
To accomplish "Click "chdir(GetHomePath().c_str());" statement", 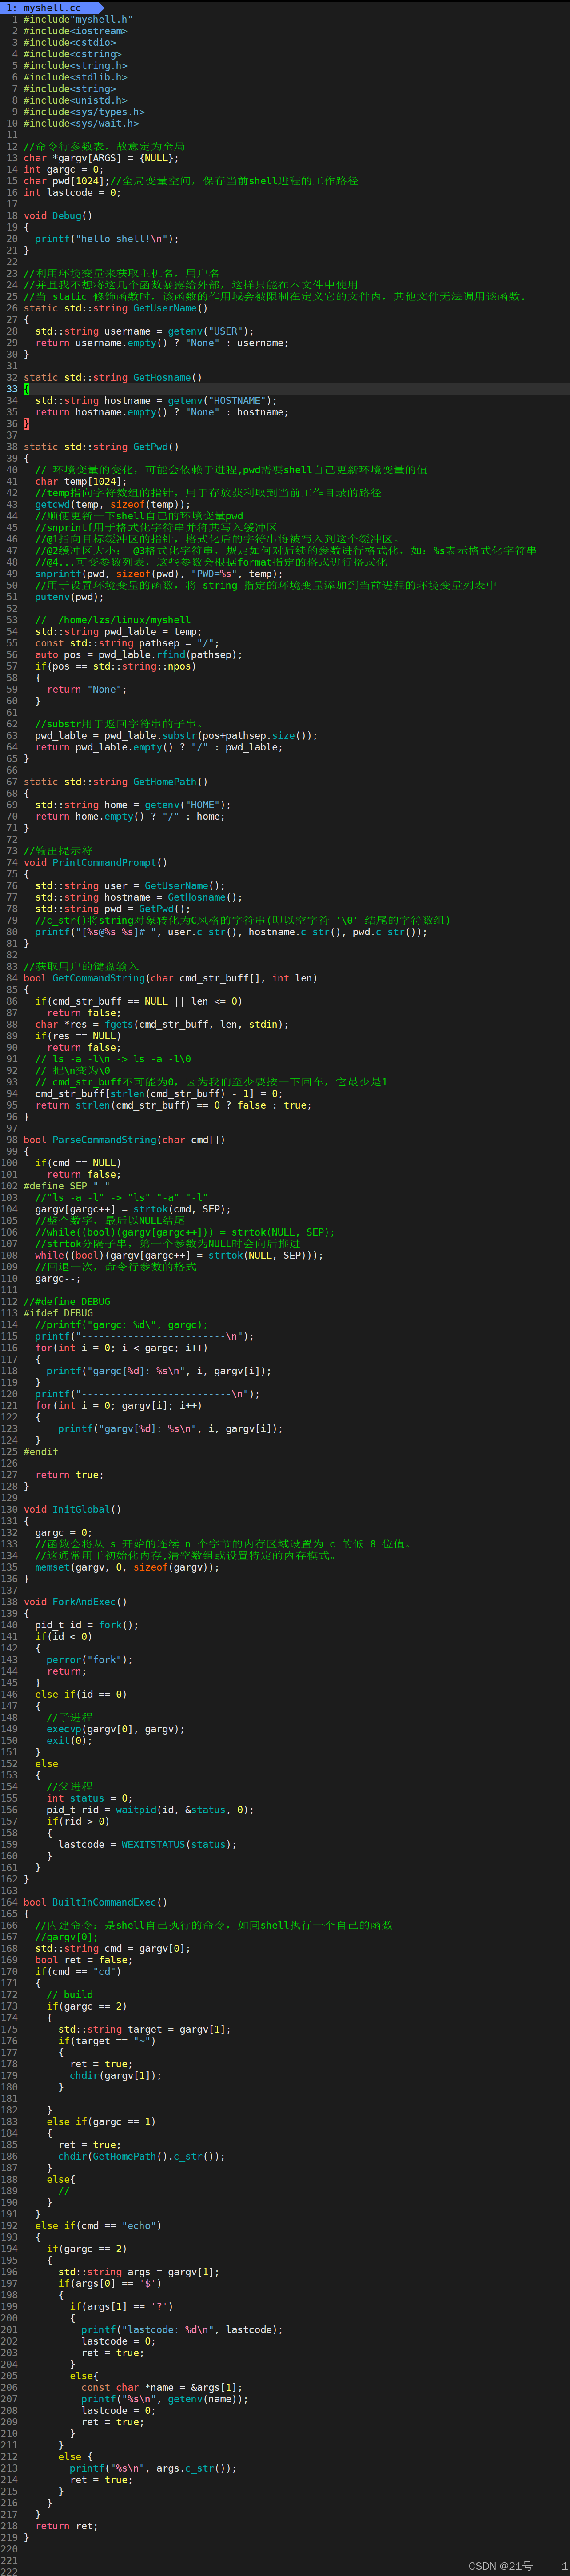I will click(x=142, y=2156).
